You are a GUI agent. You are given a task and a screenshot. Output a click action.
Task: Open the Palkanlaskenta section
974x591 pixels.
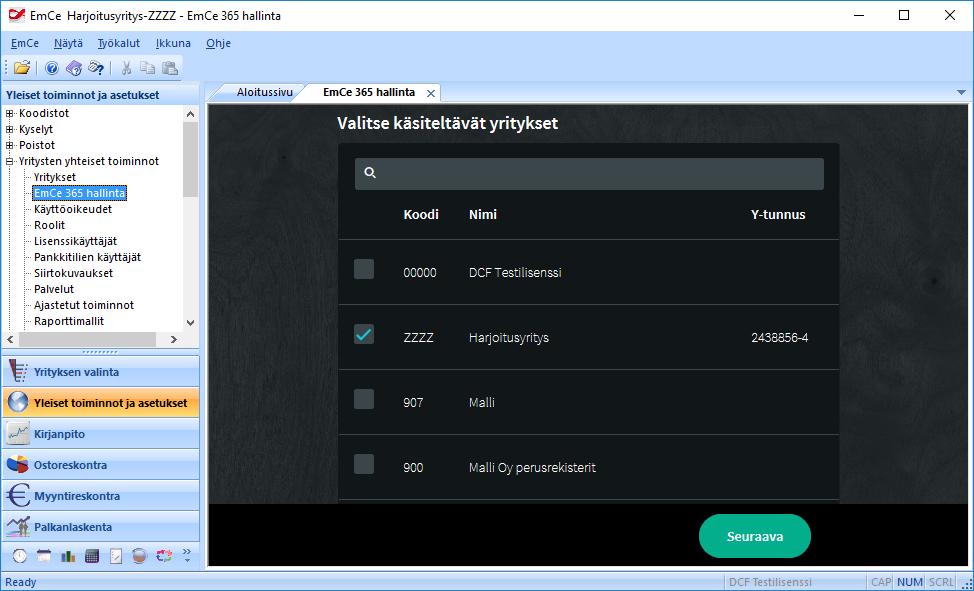[x=101, y=527]
